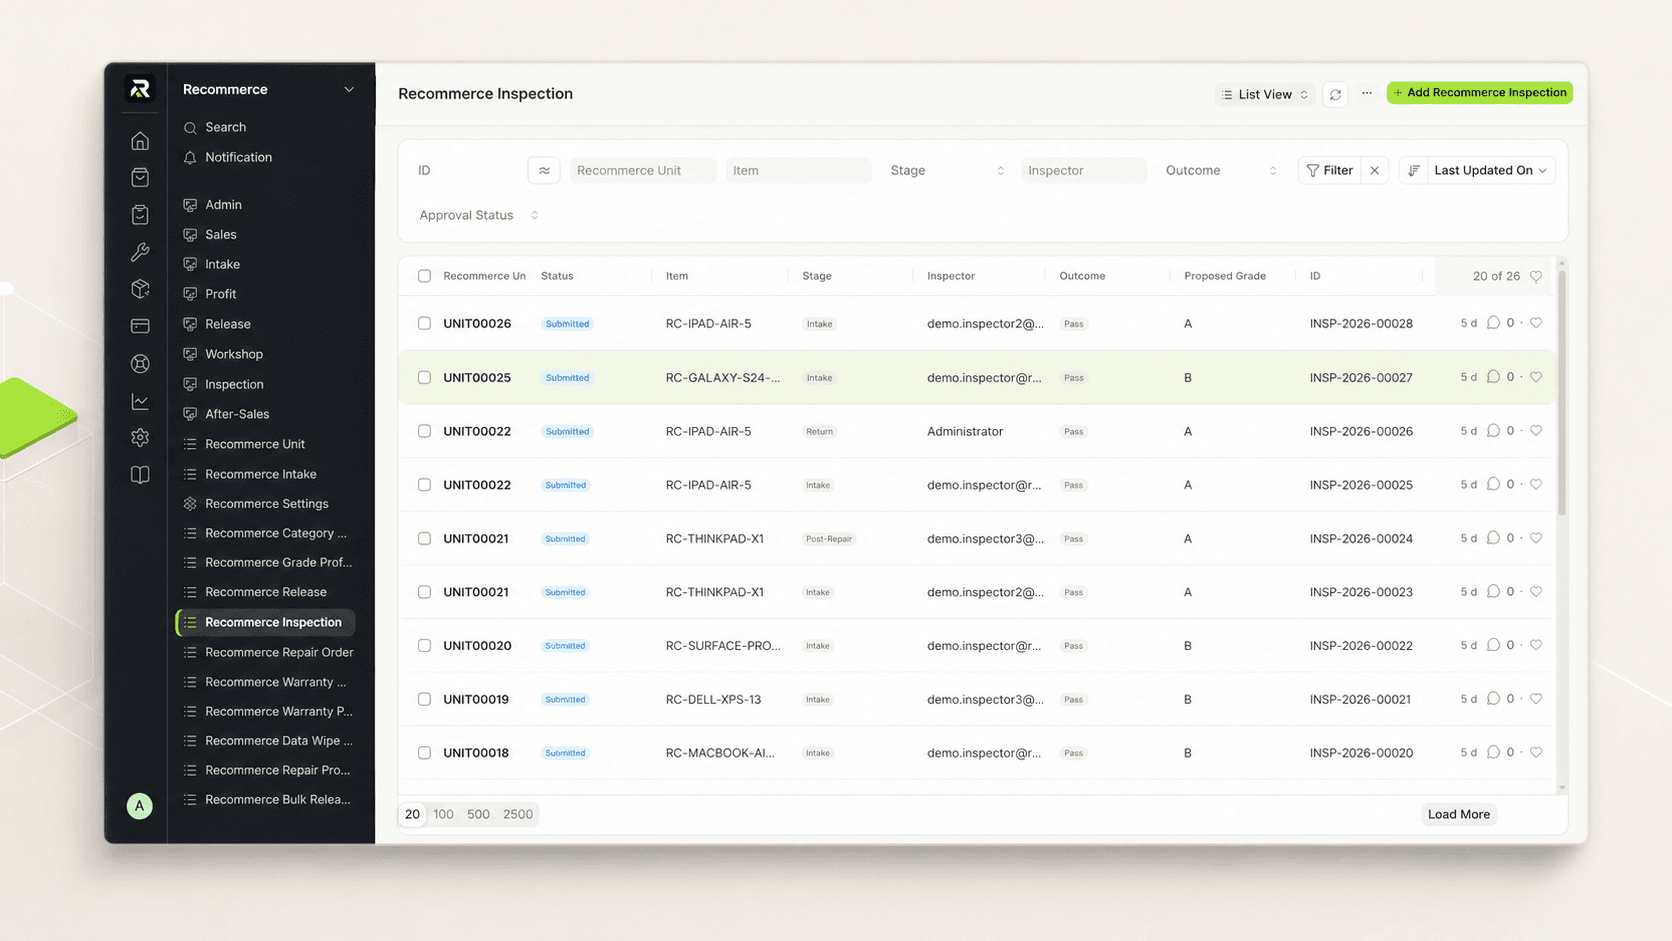Select checkbox for UNIT00020 row
Screen dimensions: 1672x941
point(424,646)
